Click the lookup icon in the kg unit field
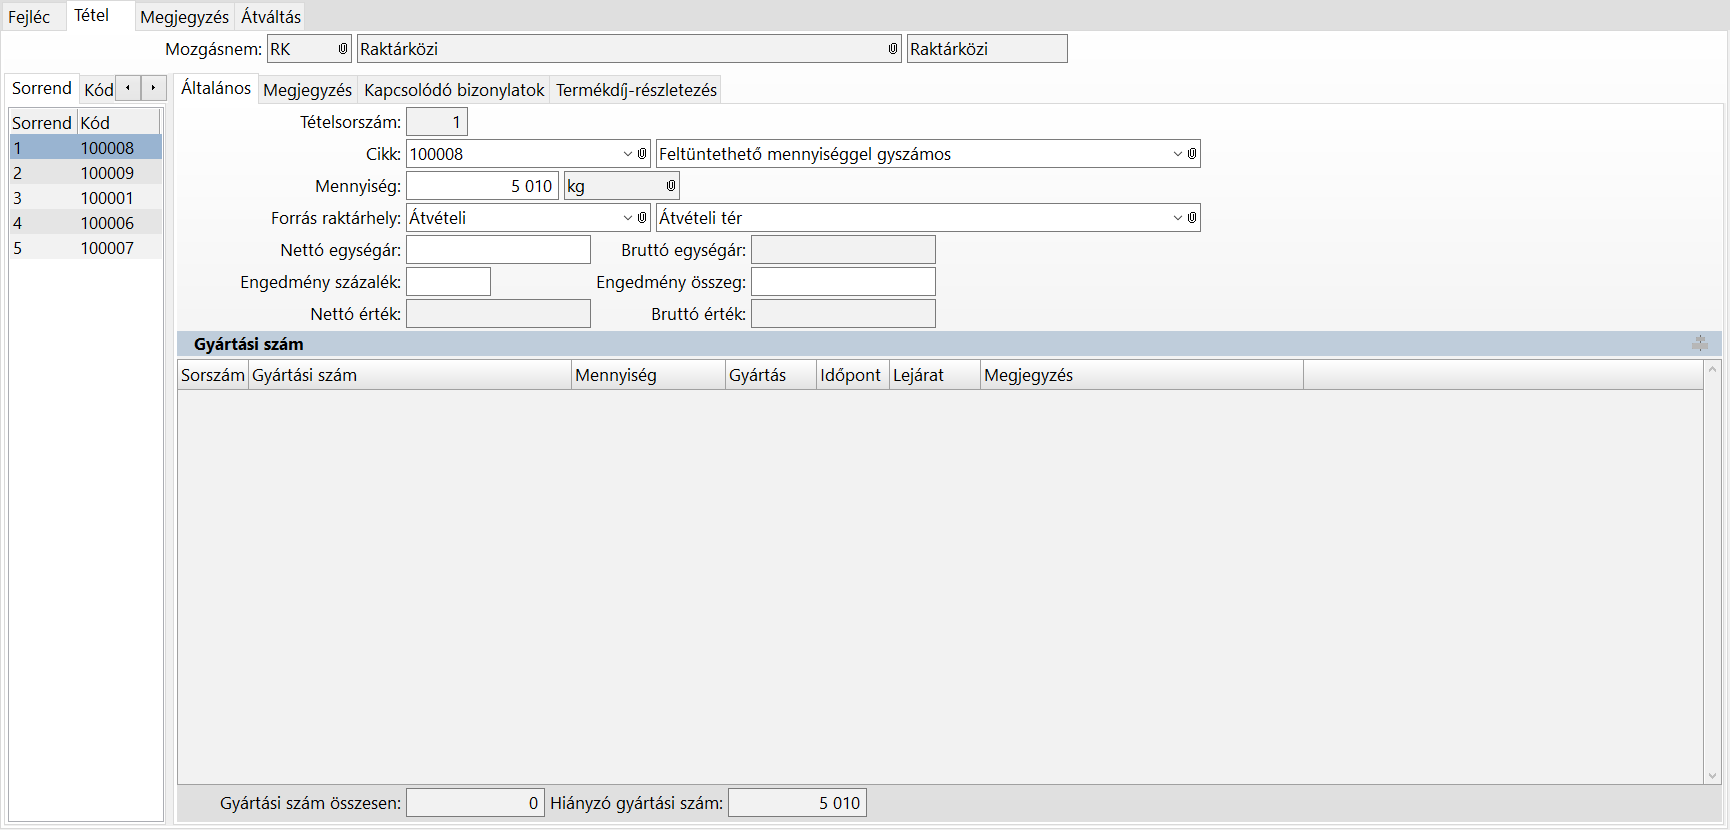Screen dimensions: 1730x830 click(x=671, y=186)
